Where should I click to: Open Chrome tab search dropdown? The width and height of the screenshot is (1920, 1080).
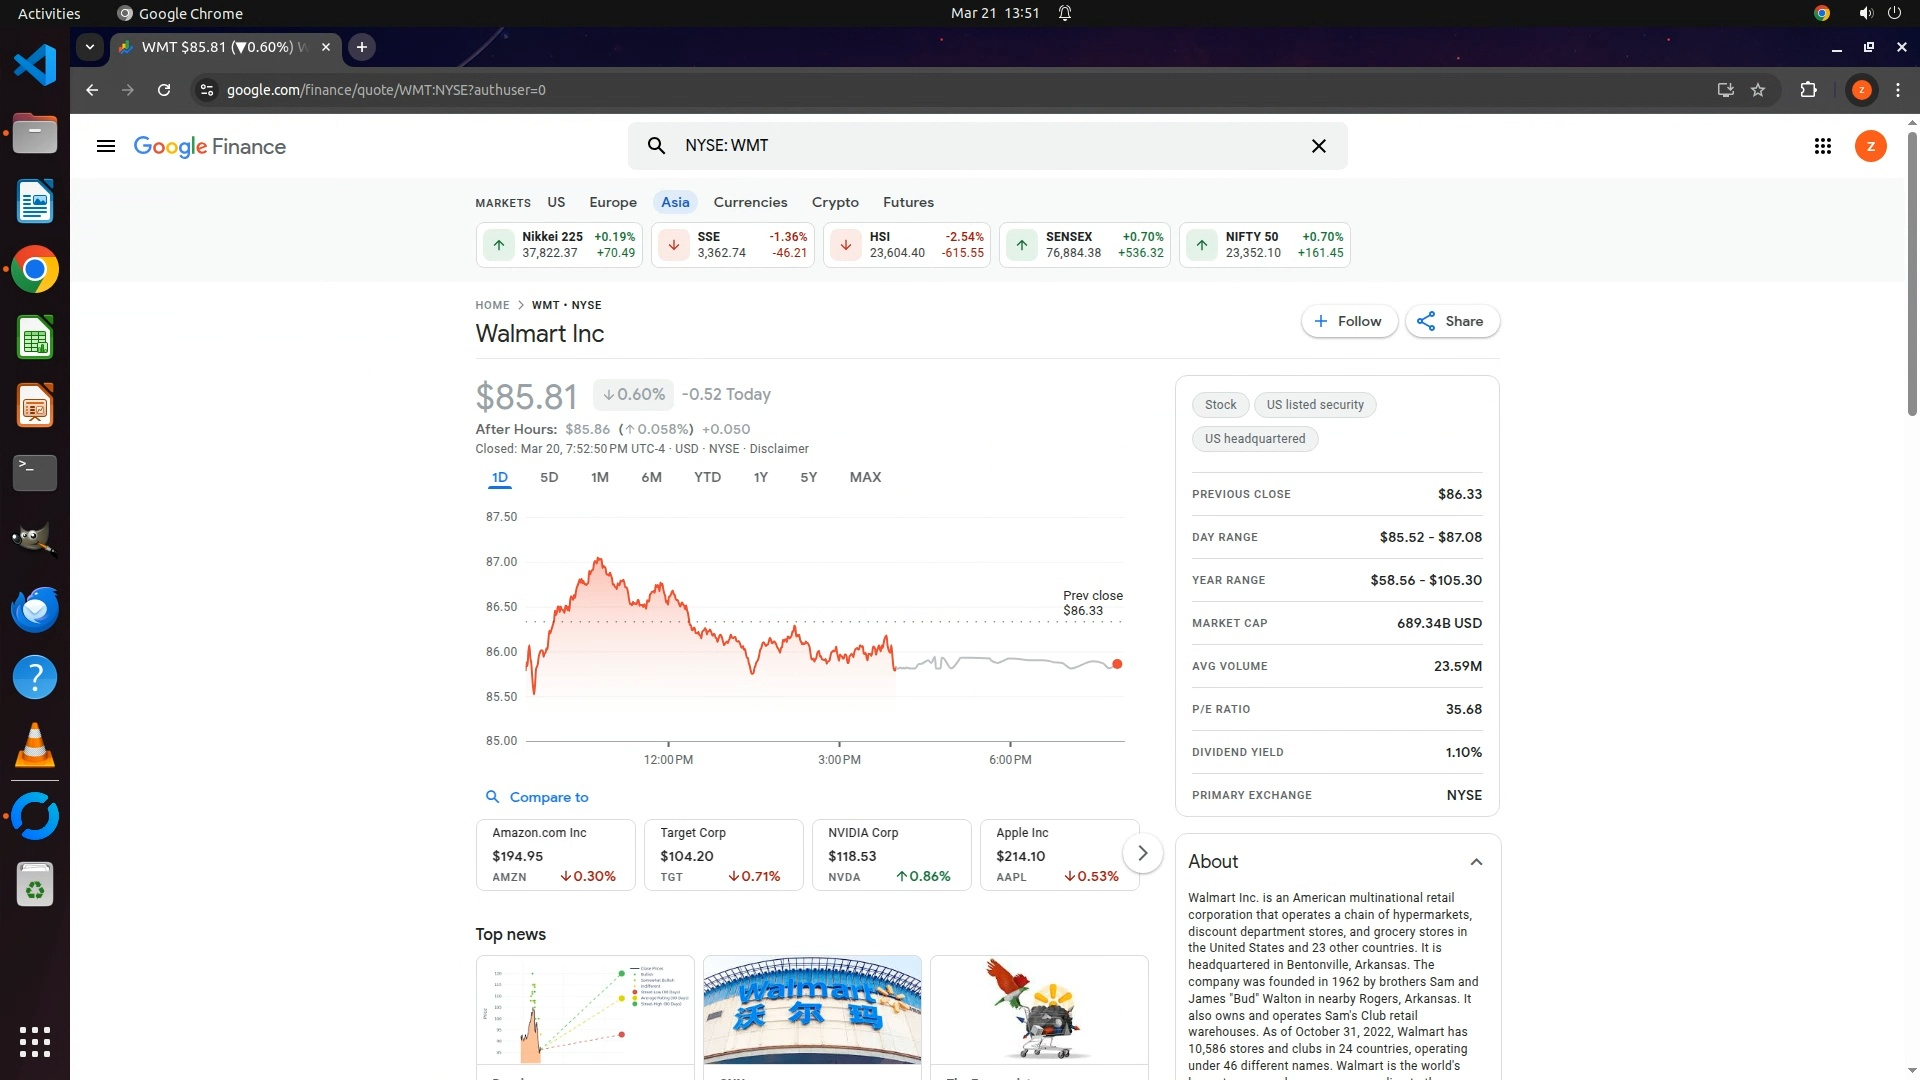(x=90, y=47)
